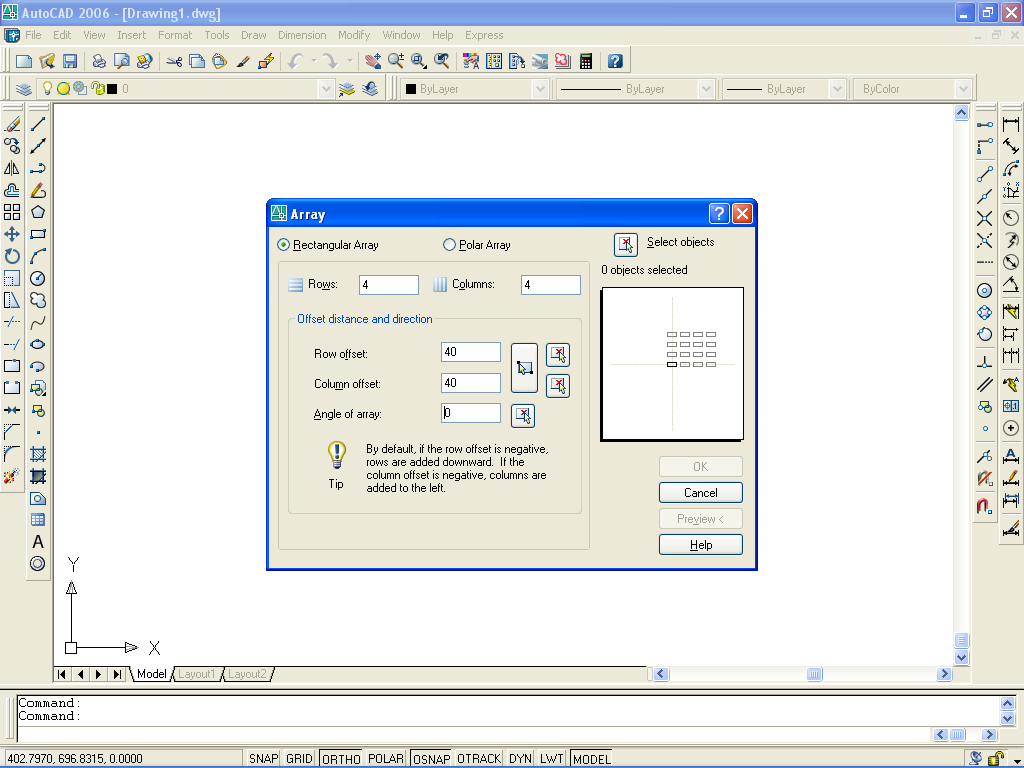The image size is (1024, 768).
Task: Toggle ORTHO mode in status bar
Action: click(x=341, y=758)
